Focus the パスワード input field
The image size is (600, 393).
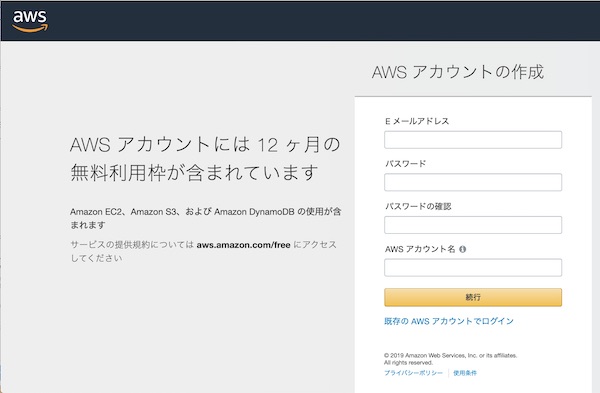coord(473,182)
